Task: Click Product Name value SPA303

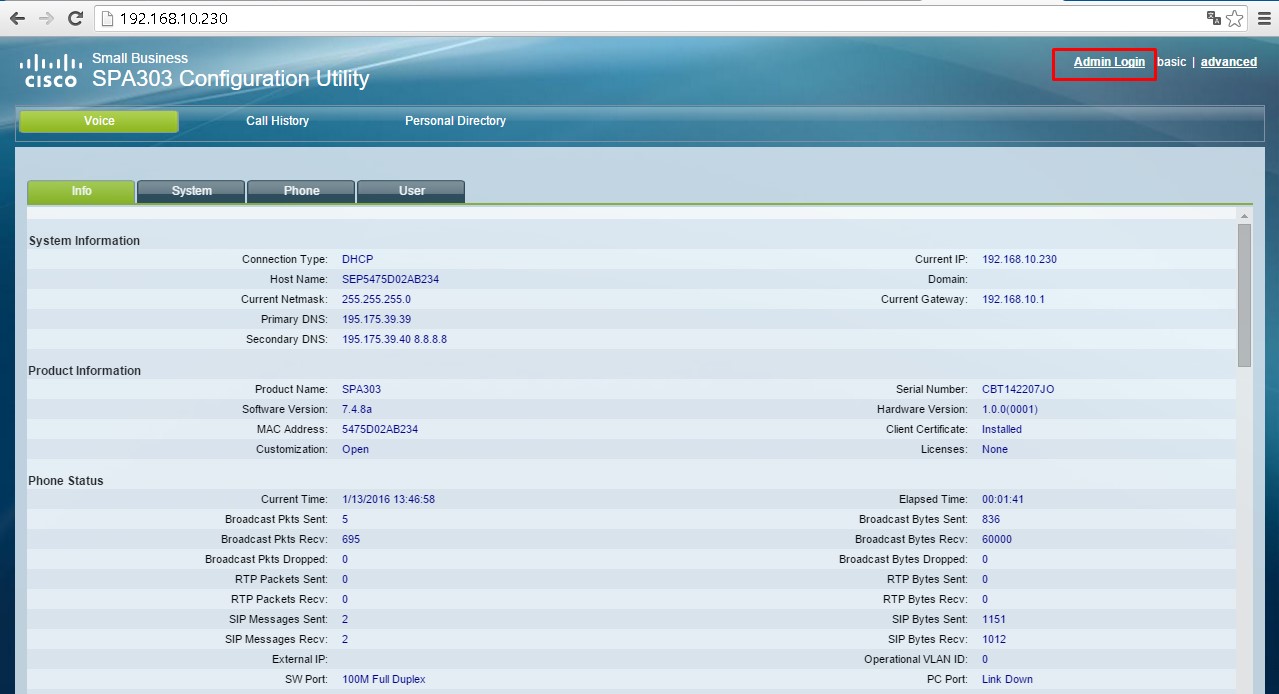Action: tap(361, 389)
